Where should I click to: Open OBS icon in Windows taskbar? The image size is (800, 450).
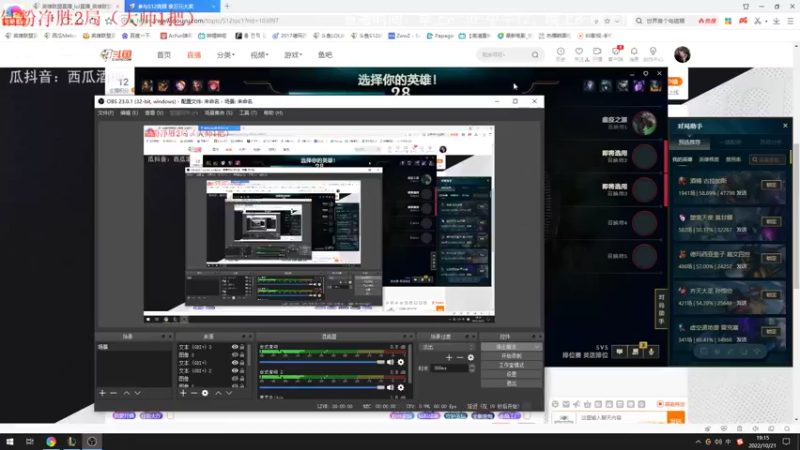click(x=92, y=441)
